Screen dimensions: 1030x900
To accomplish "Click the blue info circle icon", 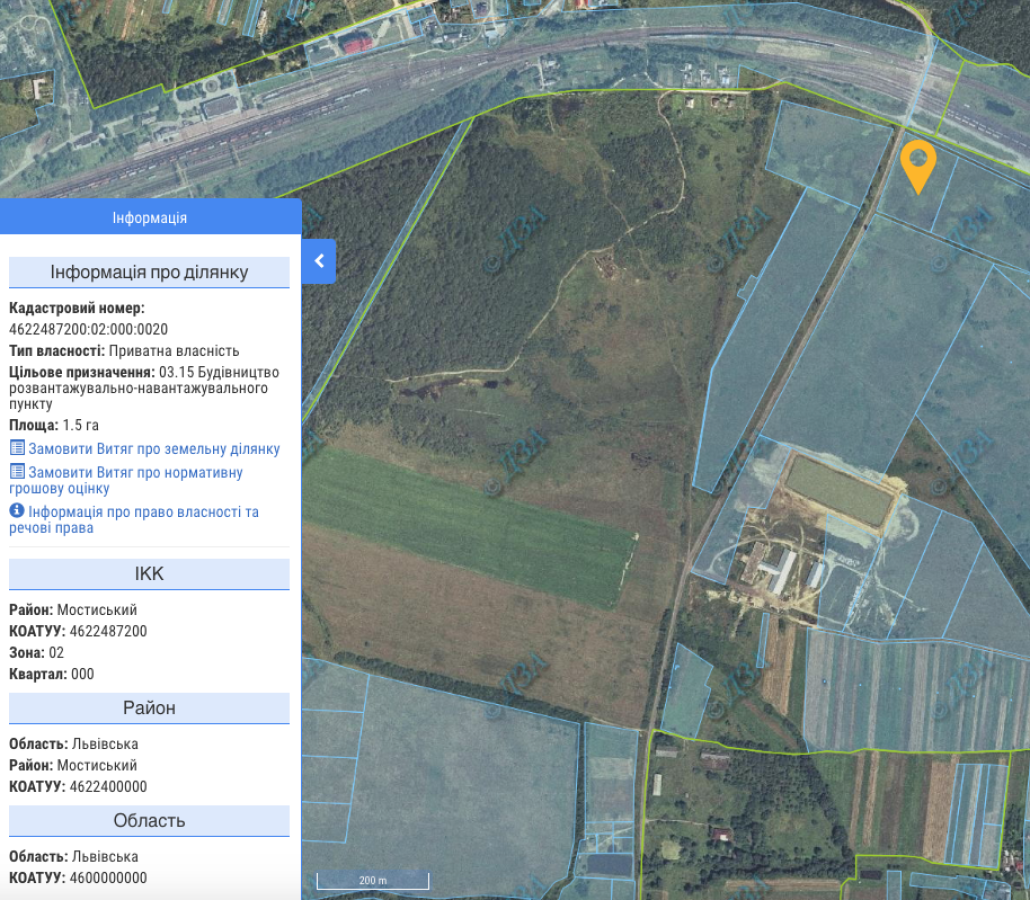I will click(17, 511).
